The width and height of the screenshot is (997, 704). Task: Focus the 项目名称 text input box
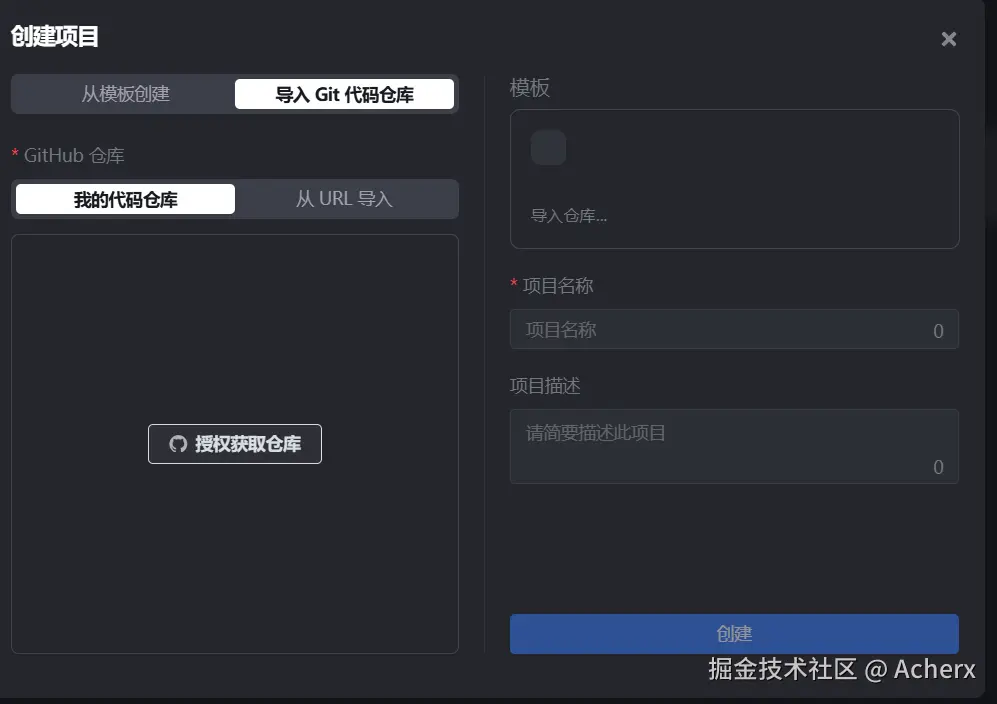pyautogui.click(x=720, y=330)
